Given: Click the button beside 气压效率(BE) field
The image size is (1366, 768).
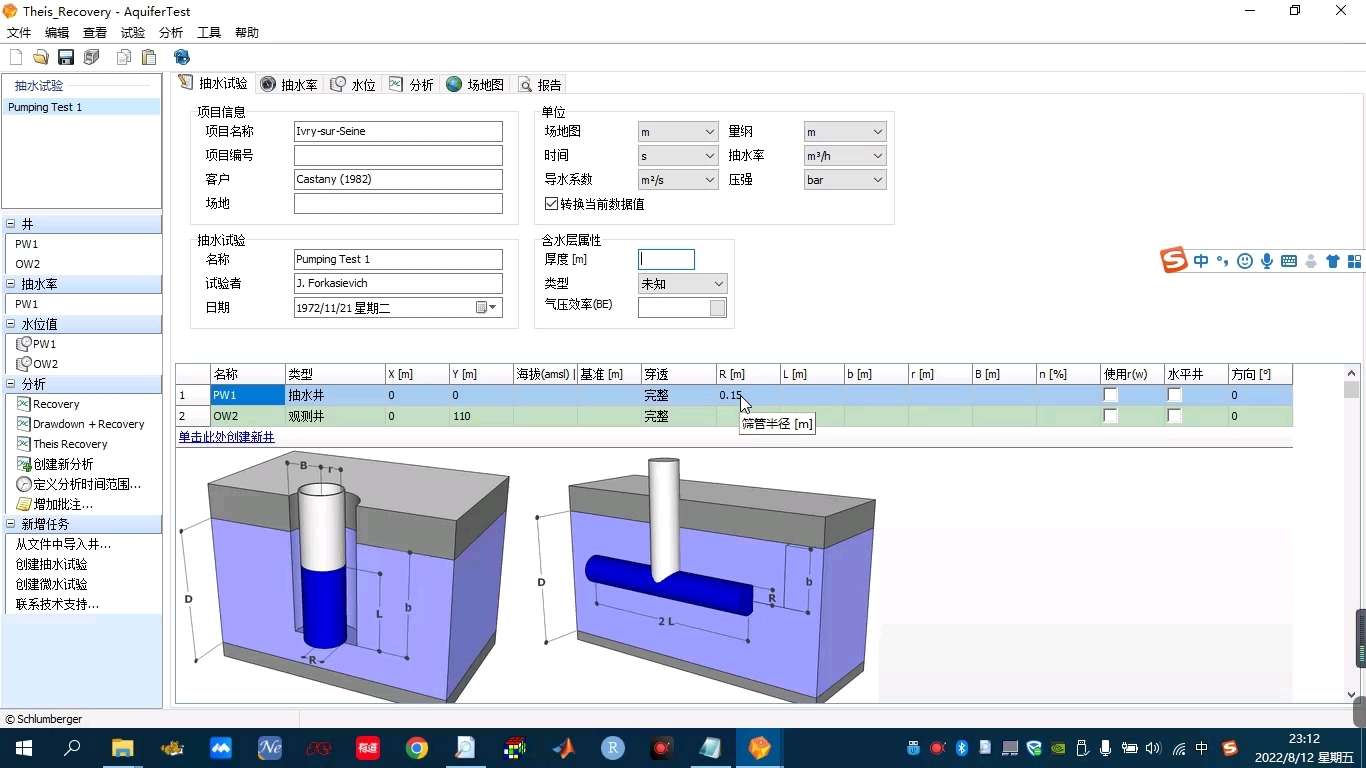Looking at the screenshot, I should 718,308.
